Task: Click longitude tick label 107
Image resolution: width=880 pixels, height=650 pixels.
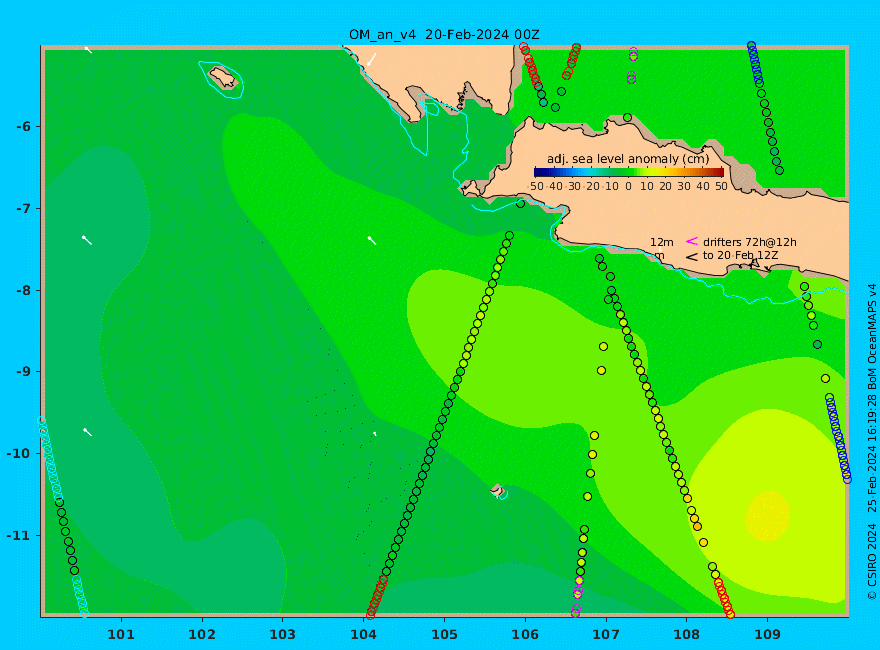Action: 606,635
